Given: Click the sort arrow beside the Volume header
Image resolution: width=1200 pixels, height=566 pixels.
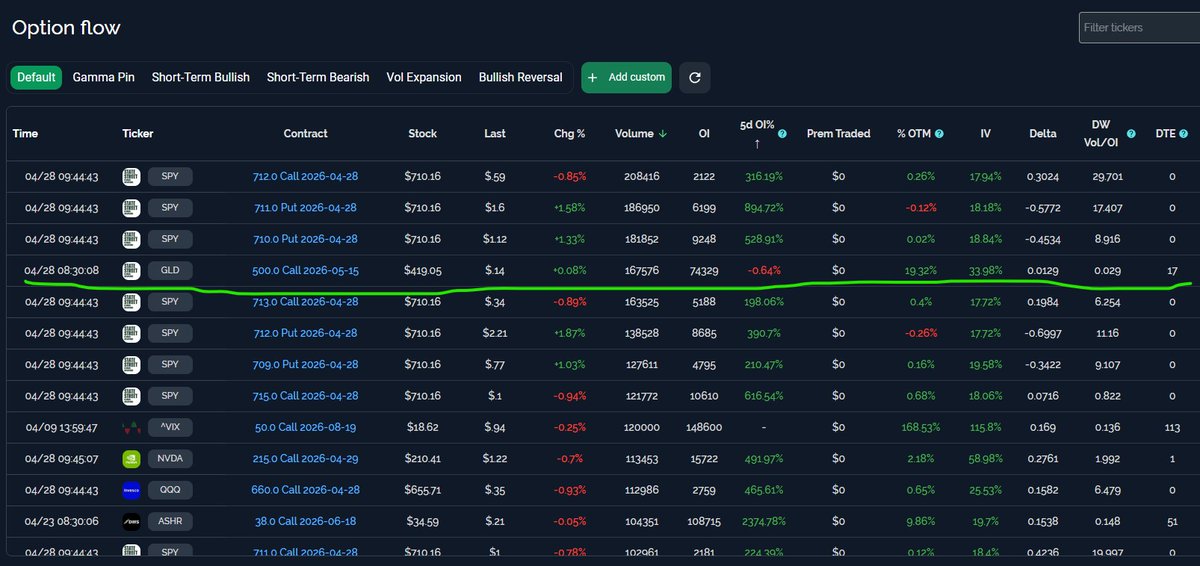Looking at the screenshot, I should pyautogui.click(x=663, y=133).
